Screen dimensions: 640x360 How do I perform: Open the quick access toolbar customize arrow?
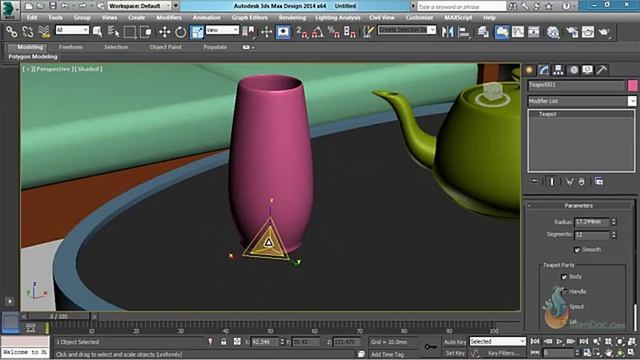176,6
